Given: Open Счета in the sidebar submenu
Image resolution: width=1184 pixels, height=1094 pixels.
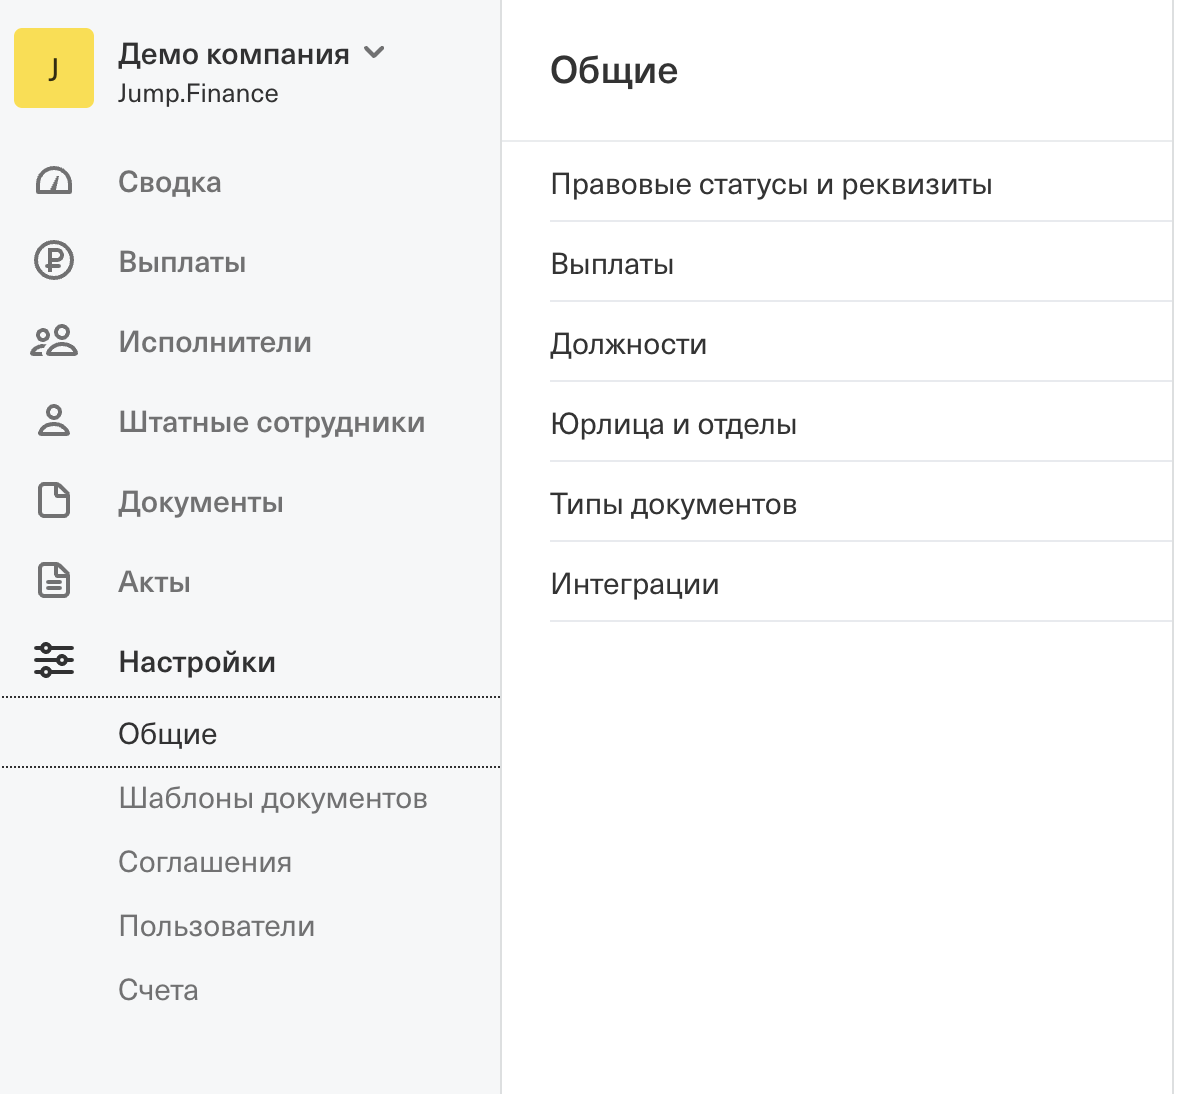Looking at the screenshot, I should pos(158,990).
